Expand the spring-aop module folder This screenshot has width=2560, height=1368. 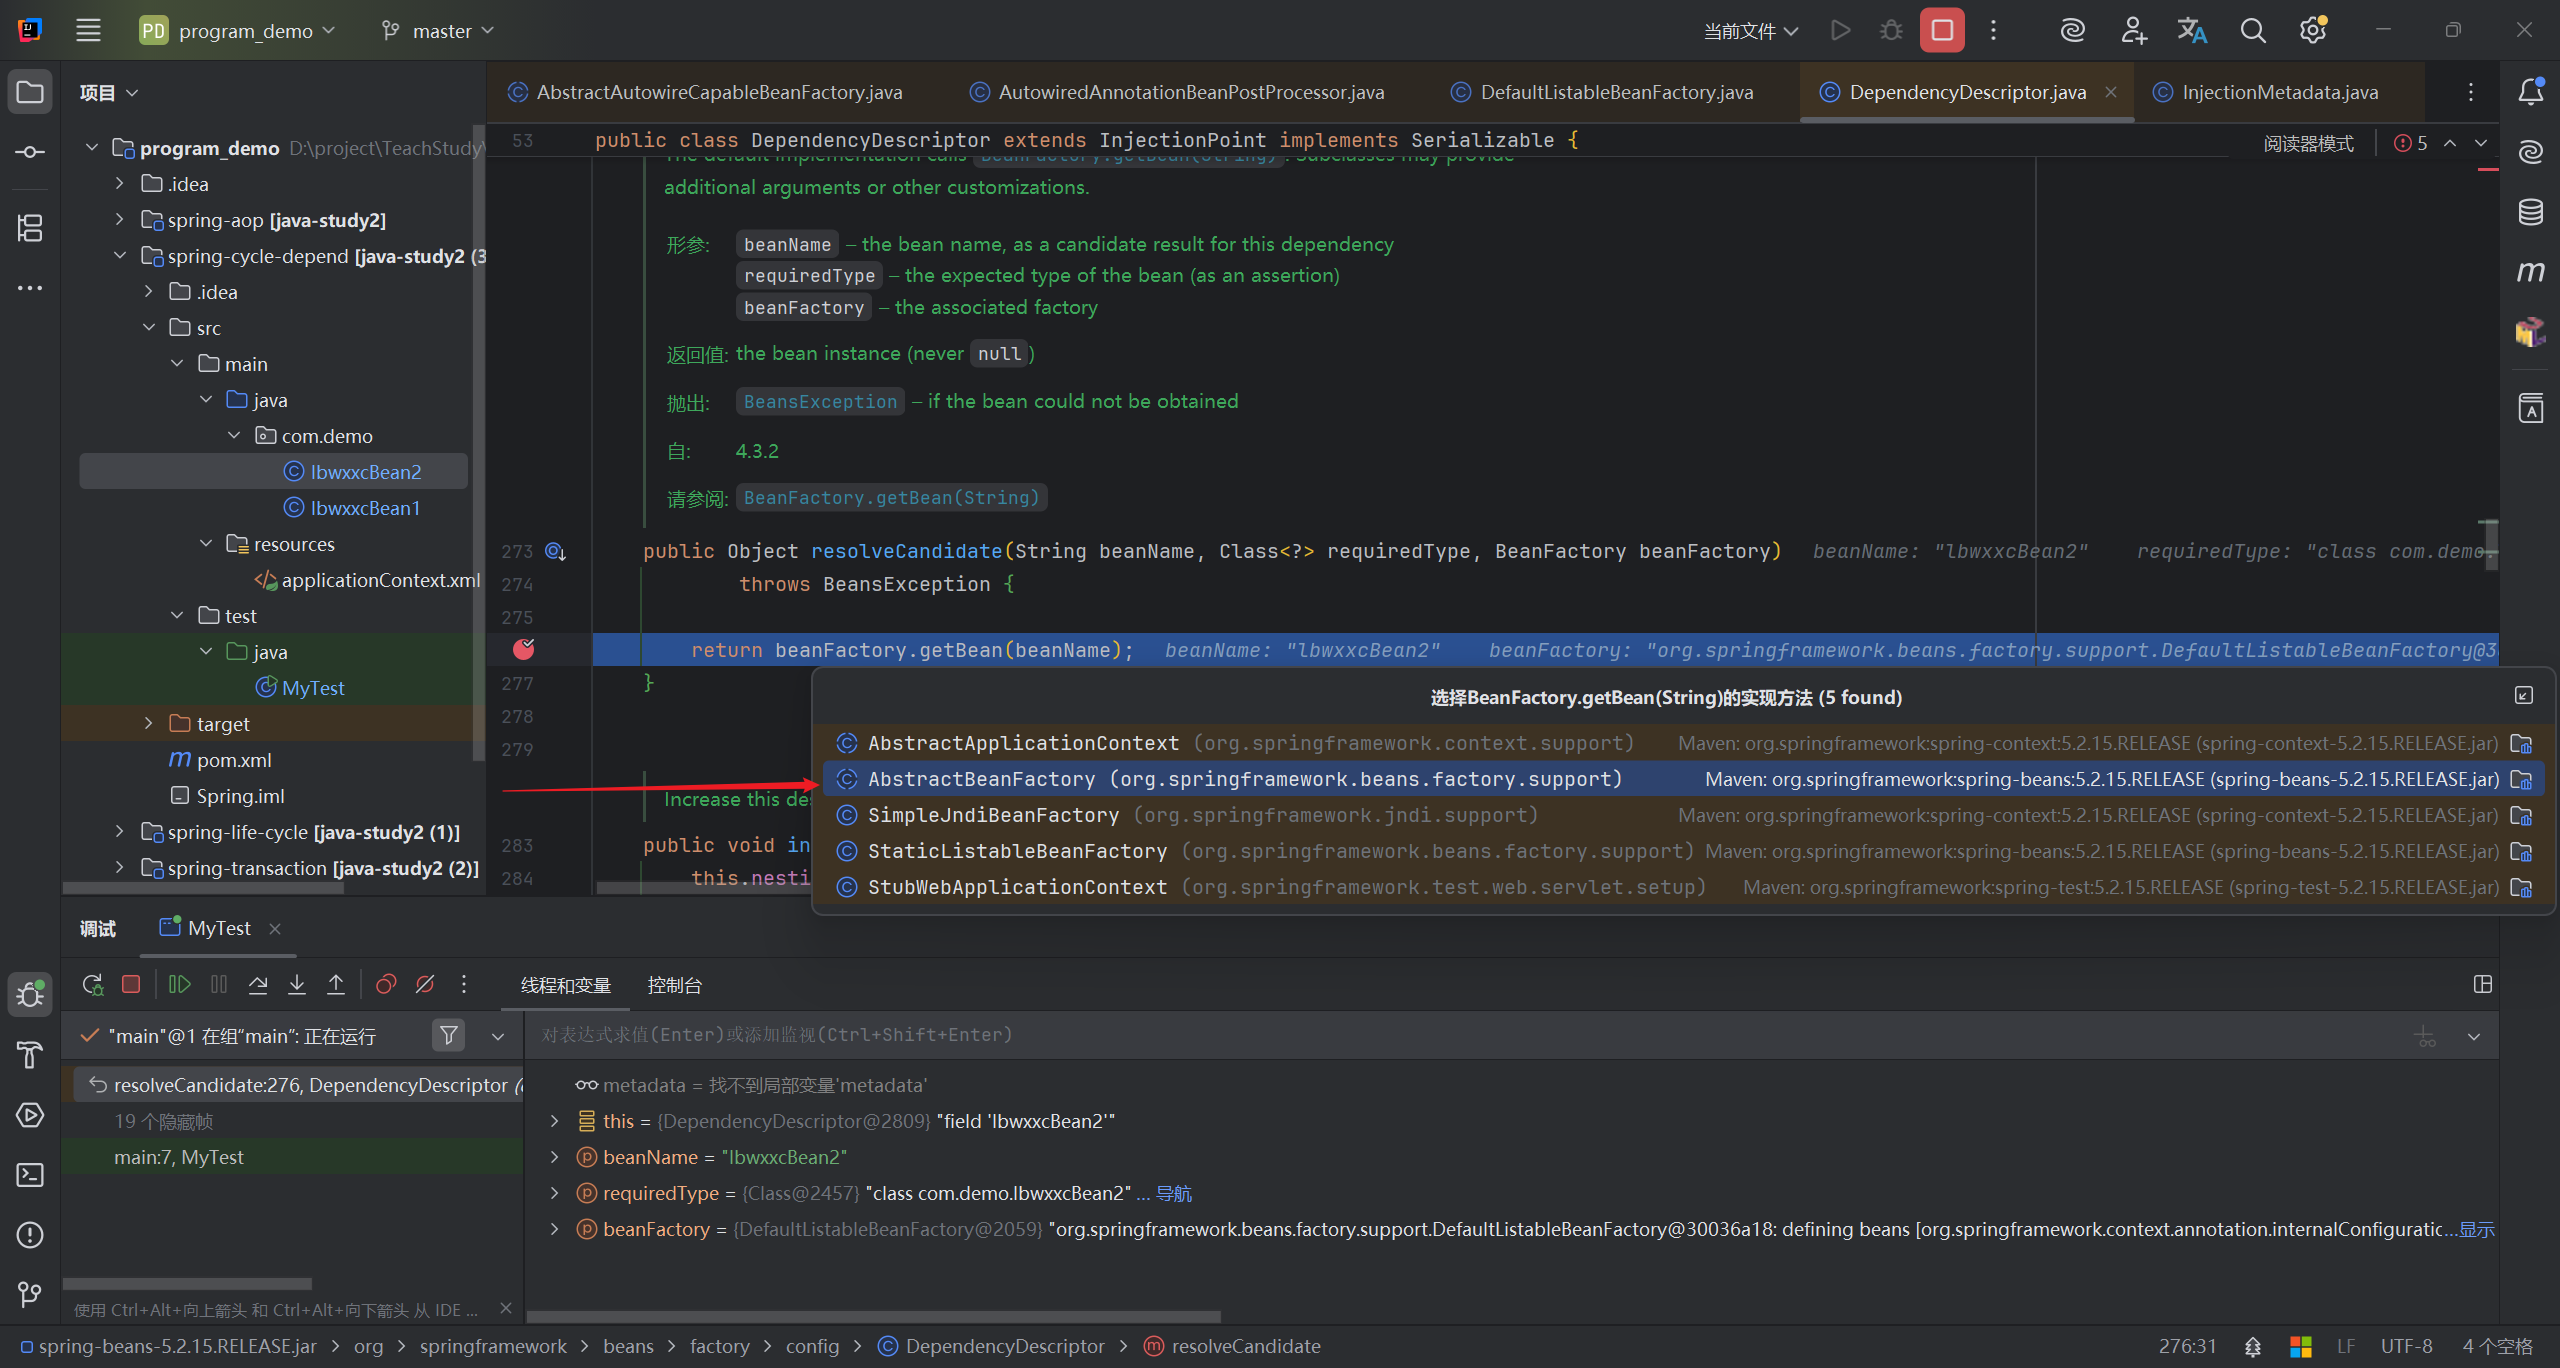click(120, 220)
